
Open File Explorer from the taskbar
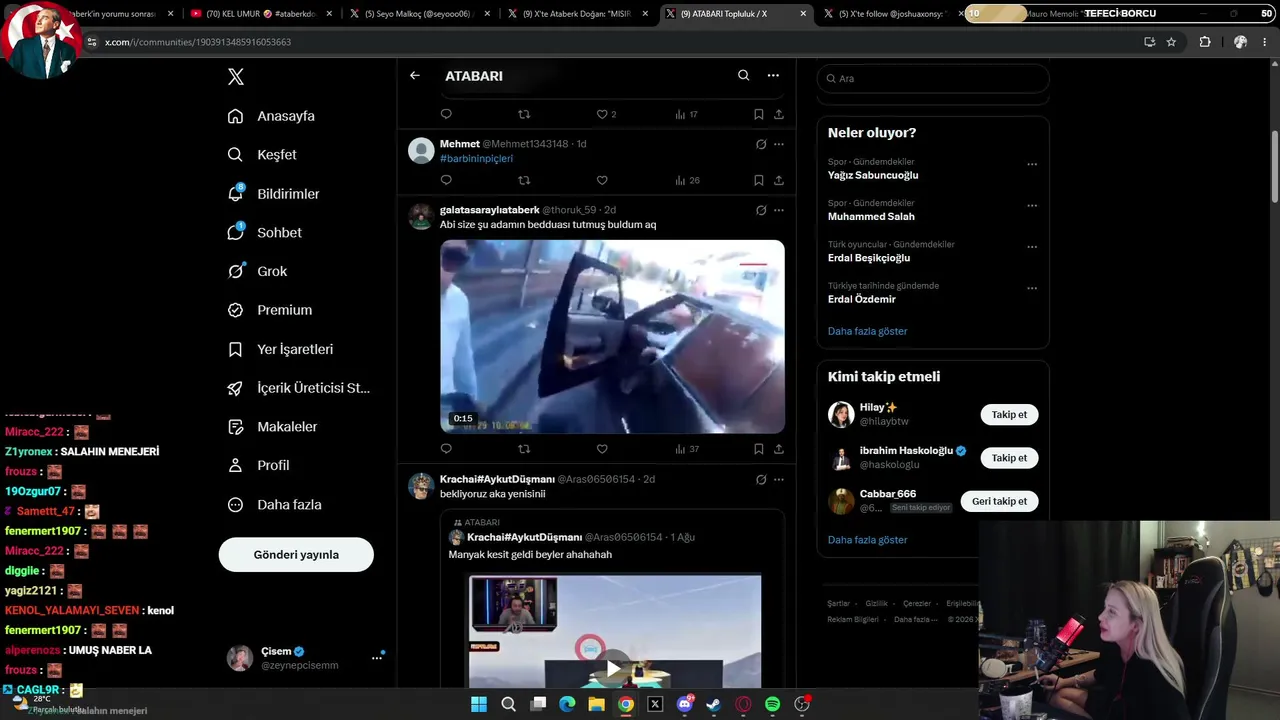597,704
